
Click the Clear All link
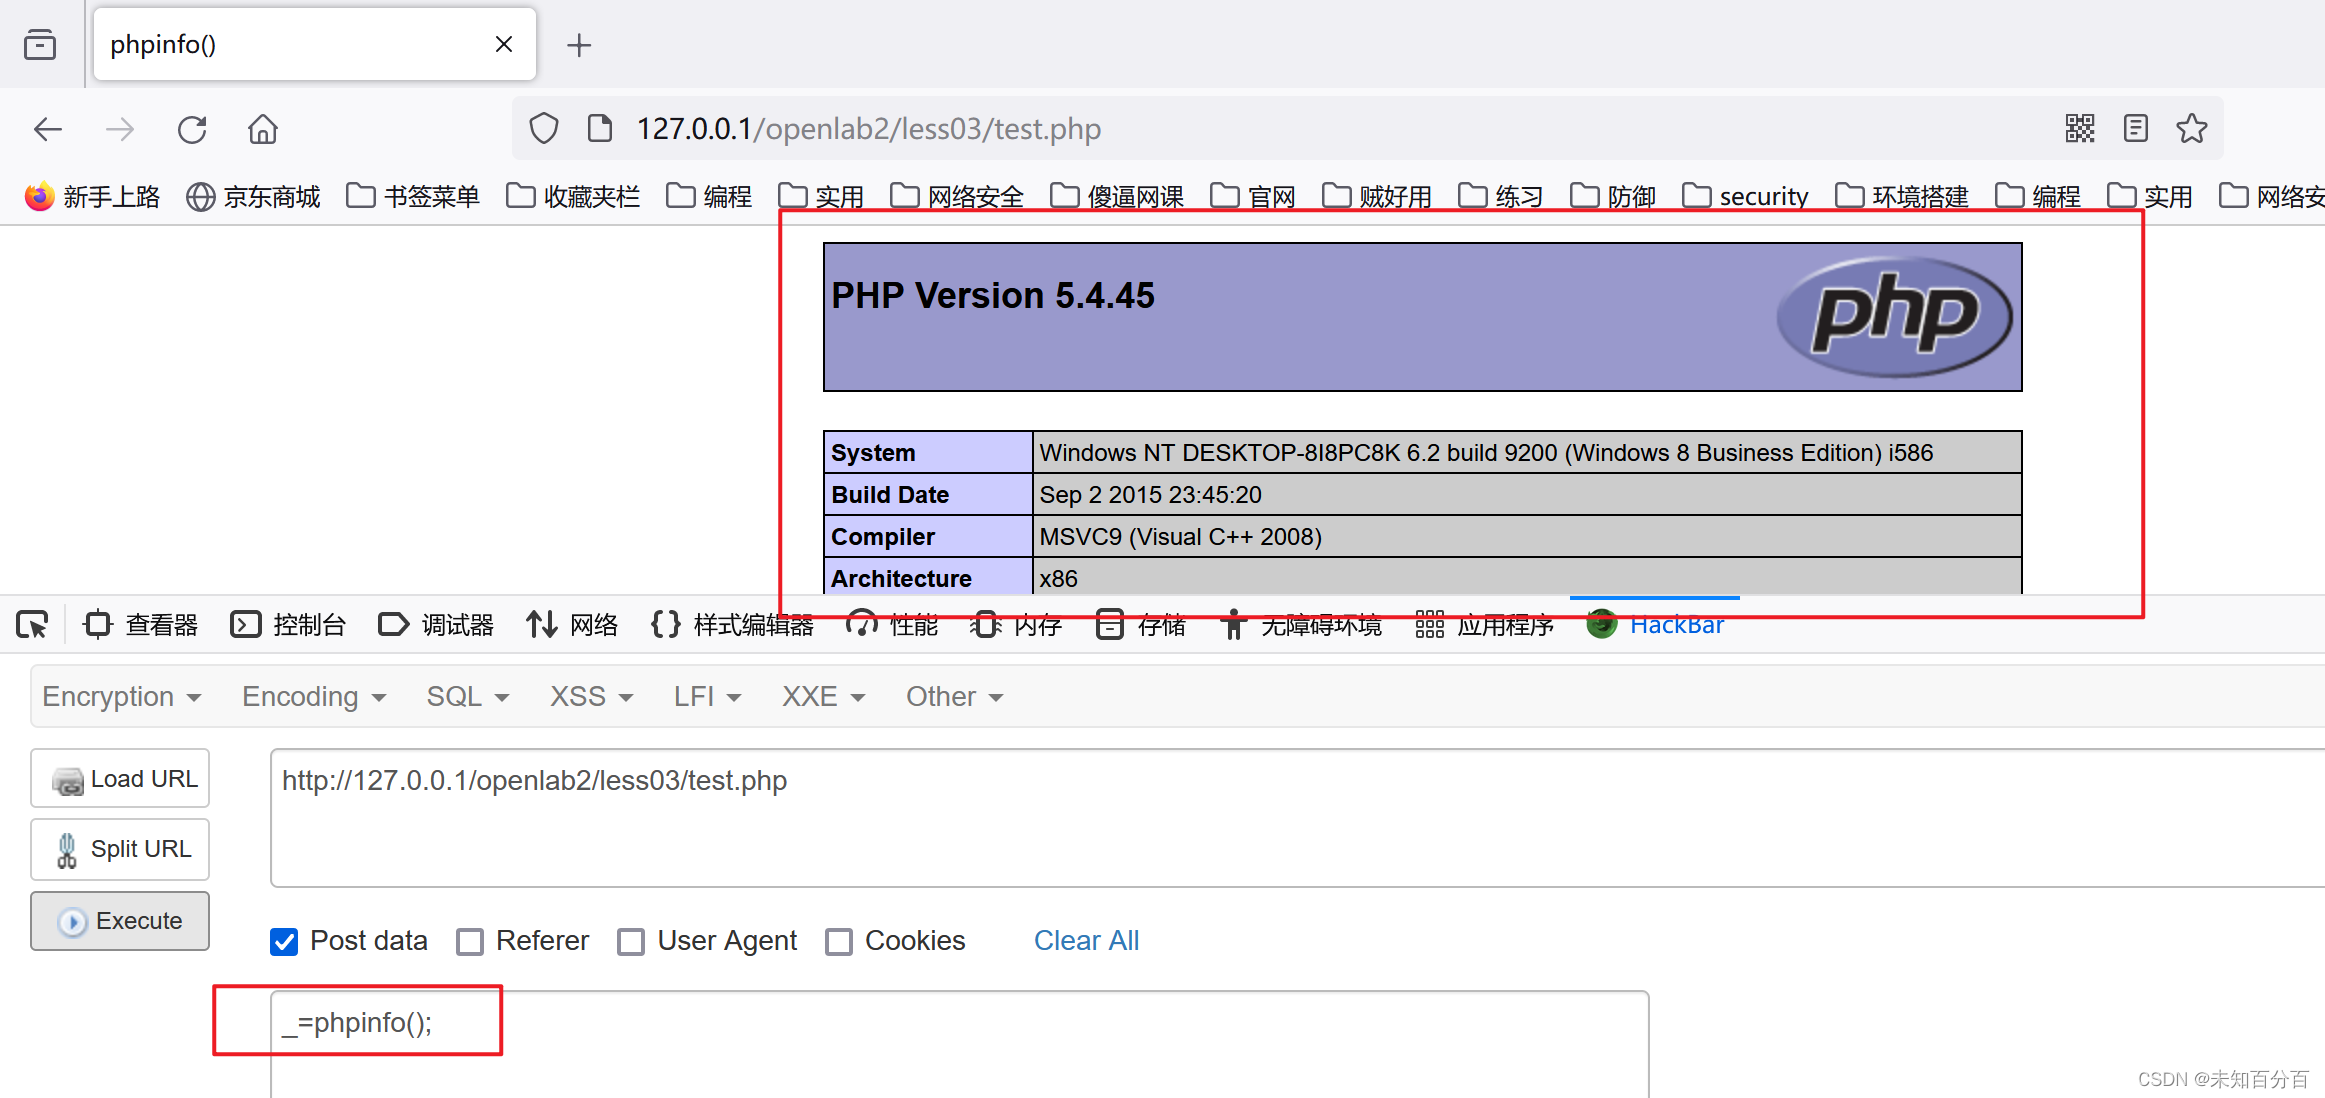point(1086,941)
